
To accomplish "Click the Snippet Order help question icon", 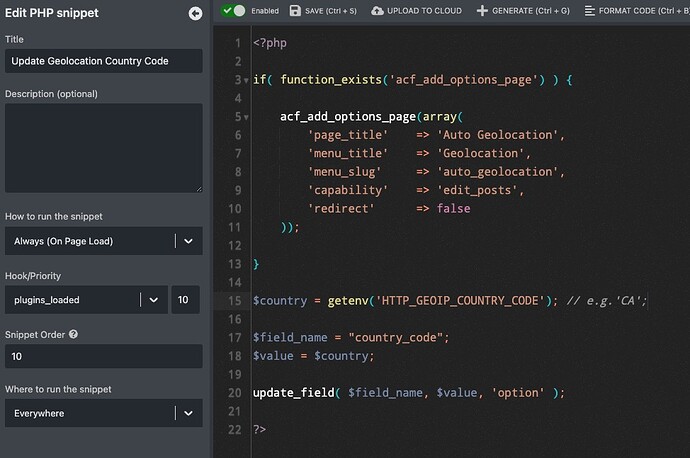I will [73, 334].
